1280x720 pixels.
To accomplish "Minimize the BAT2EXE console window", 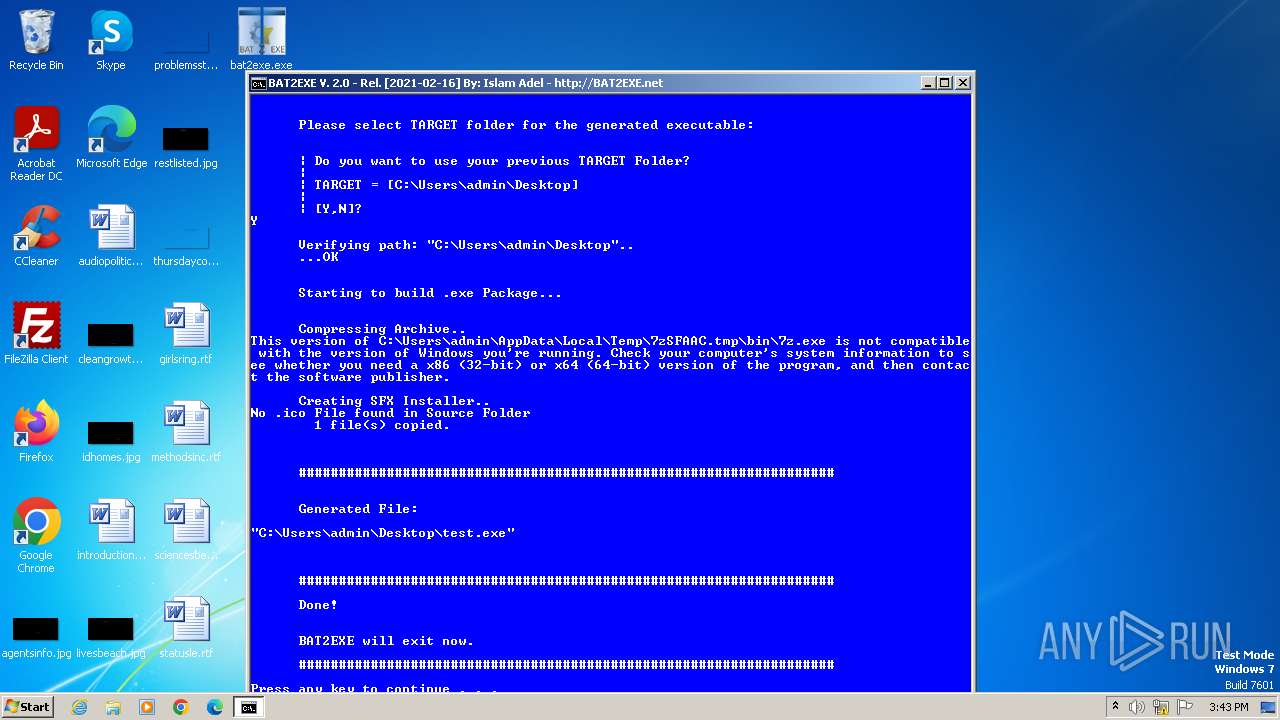I will tap(927, 83).
